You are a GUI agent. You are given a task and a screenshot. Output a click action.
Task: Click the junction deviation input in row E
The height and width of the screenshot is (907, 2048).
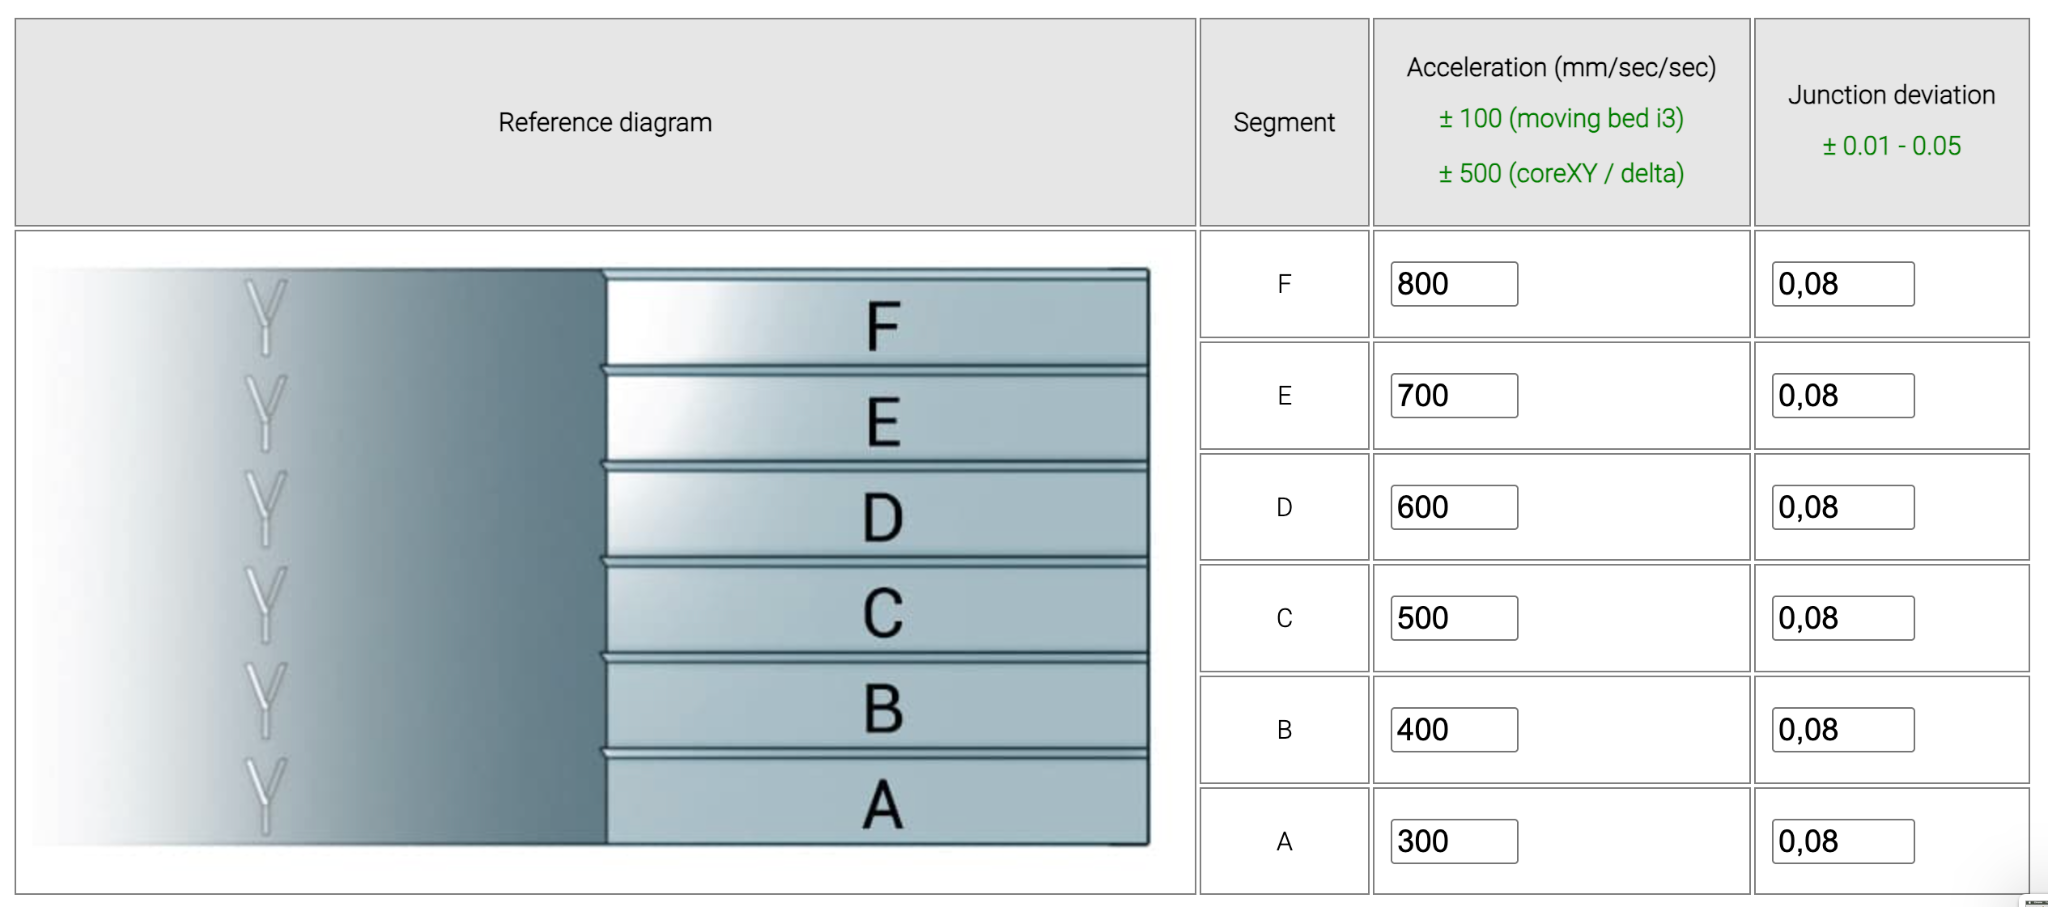click(1843, 395)
